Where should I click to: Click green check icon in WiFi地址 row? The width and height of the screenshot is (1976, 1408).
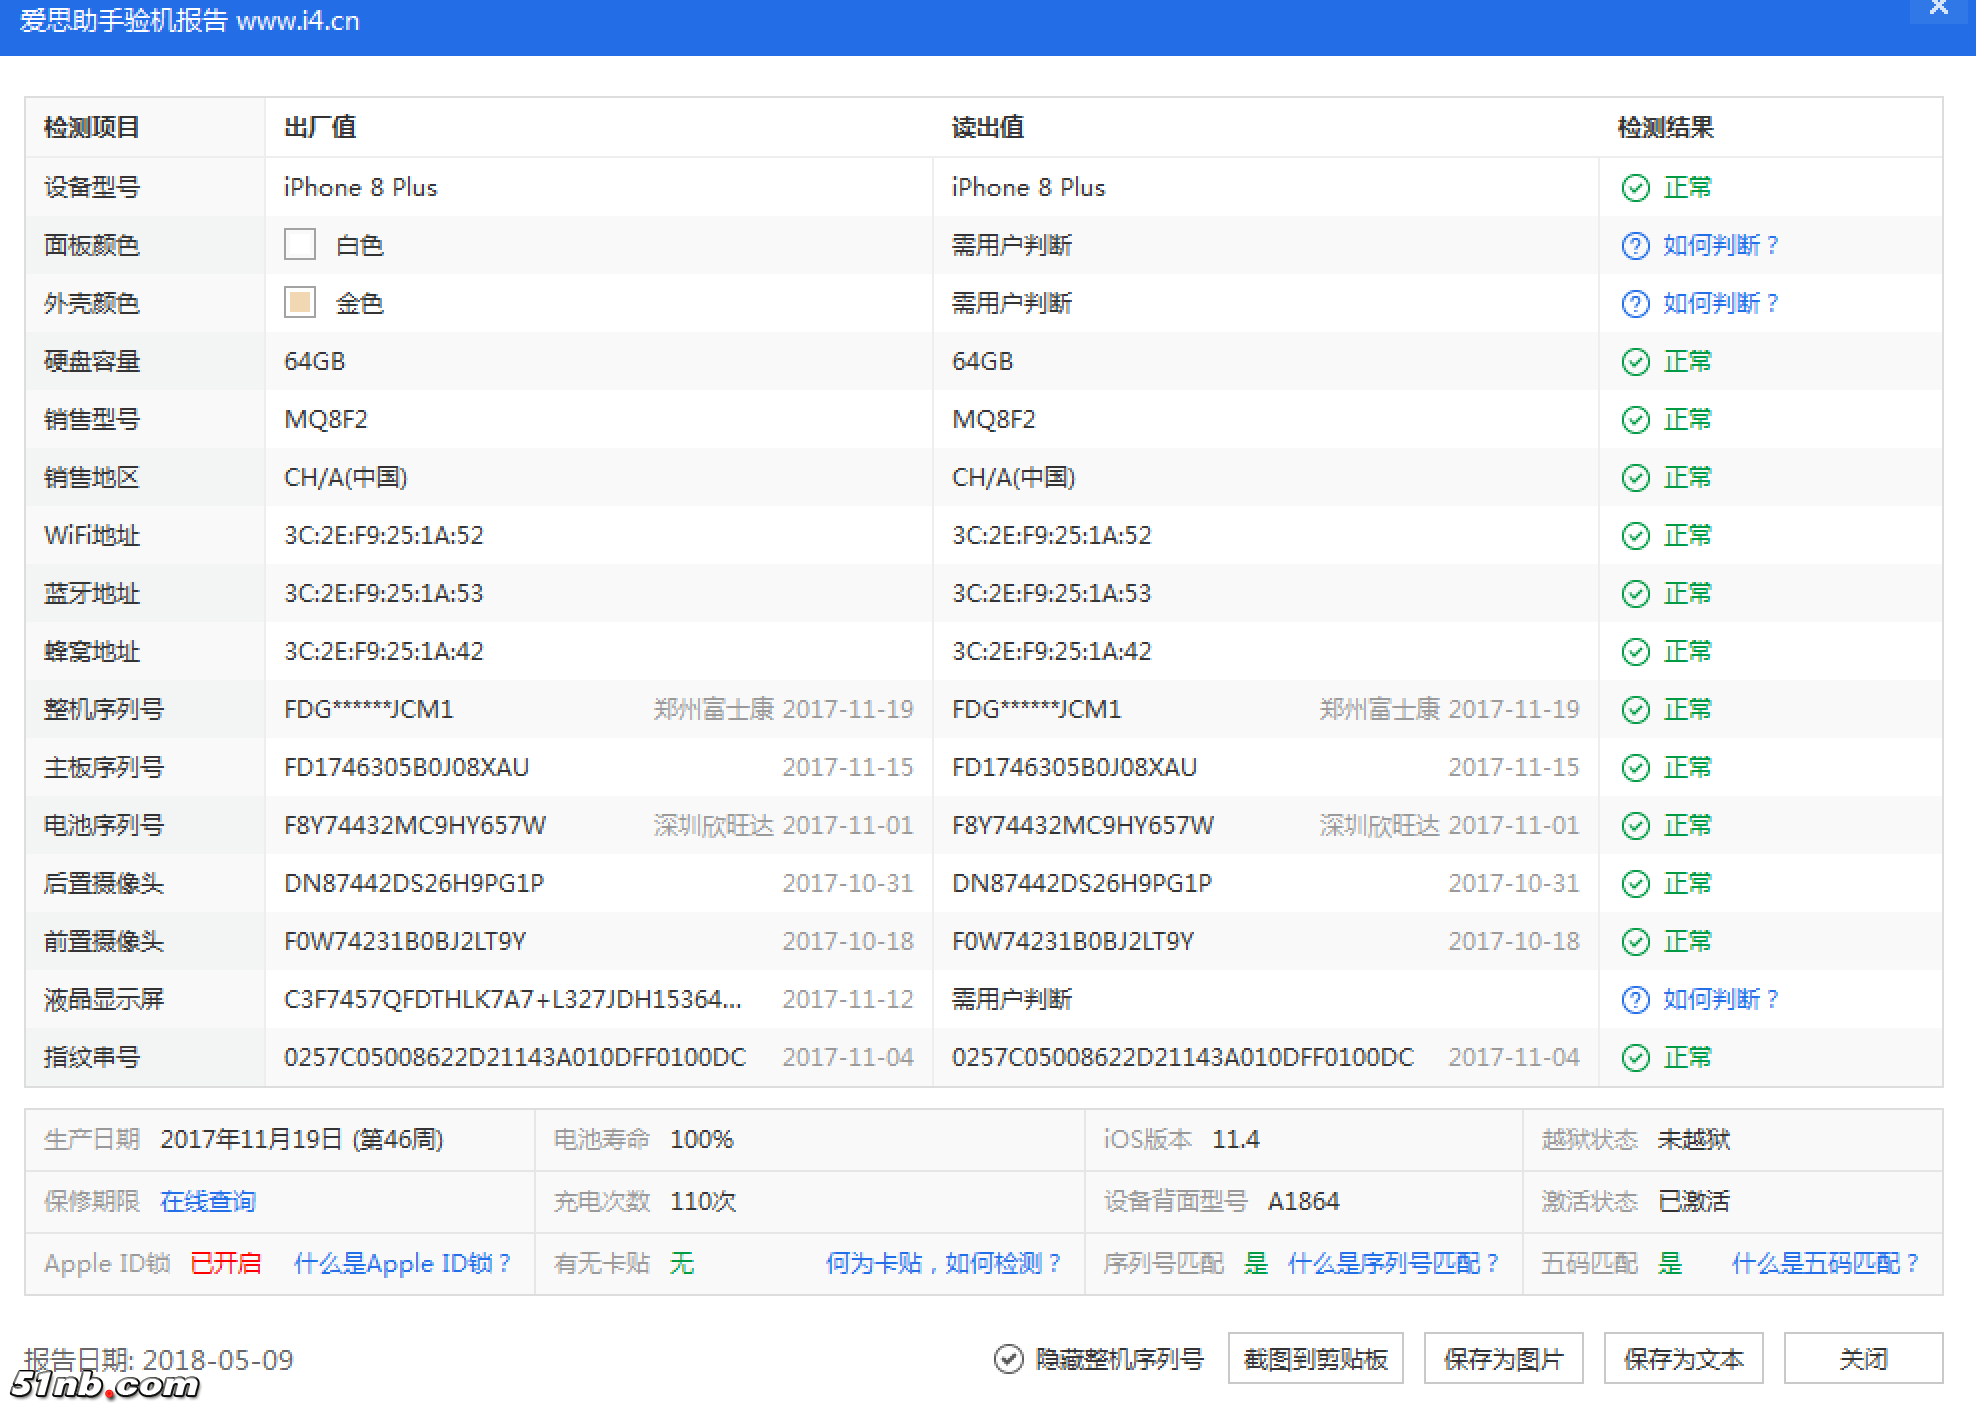(1635, 536)
